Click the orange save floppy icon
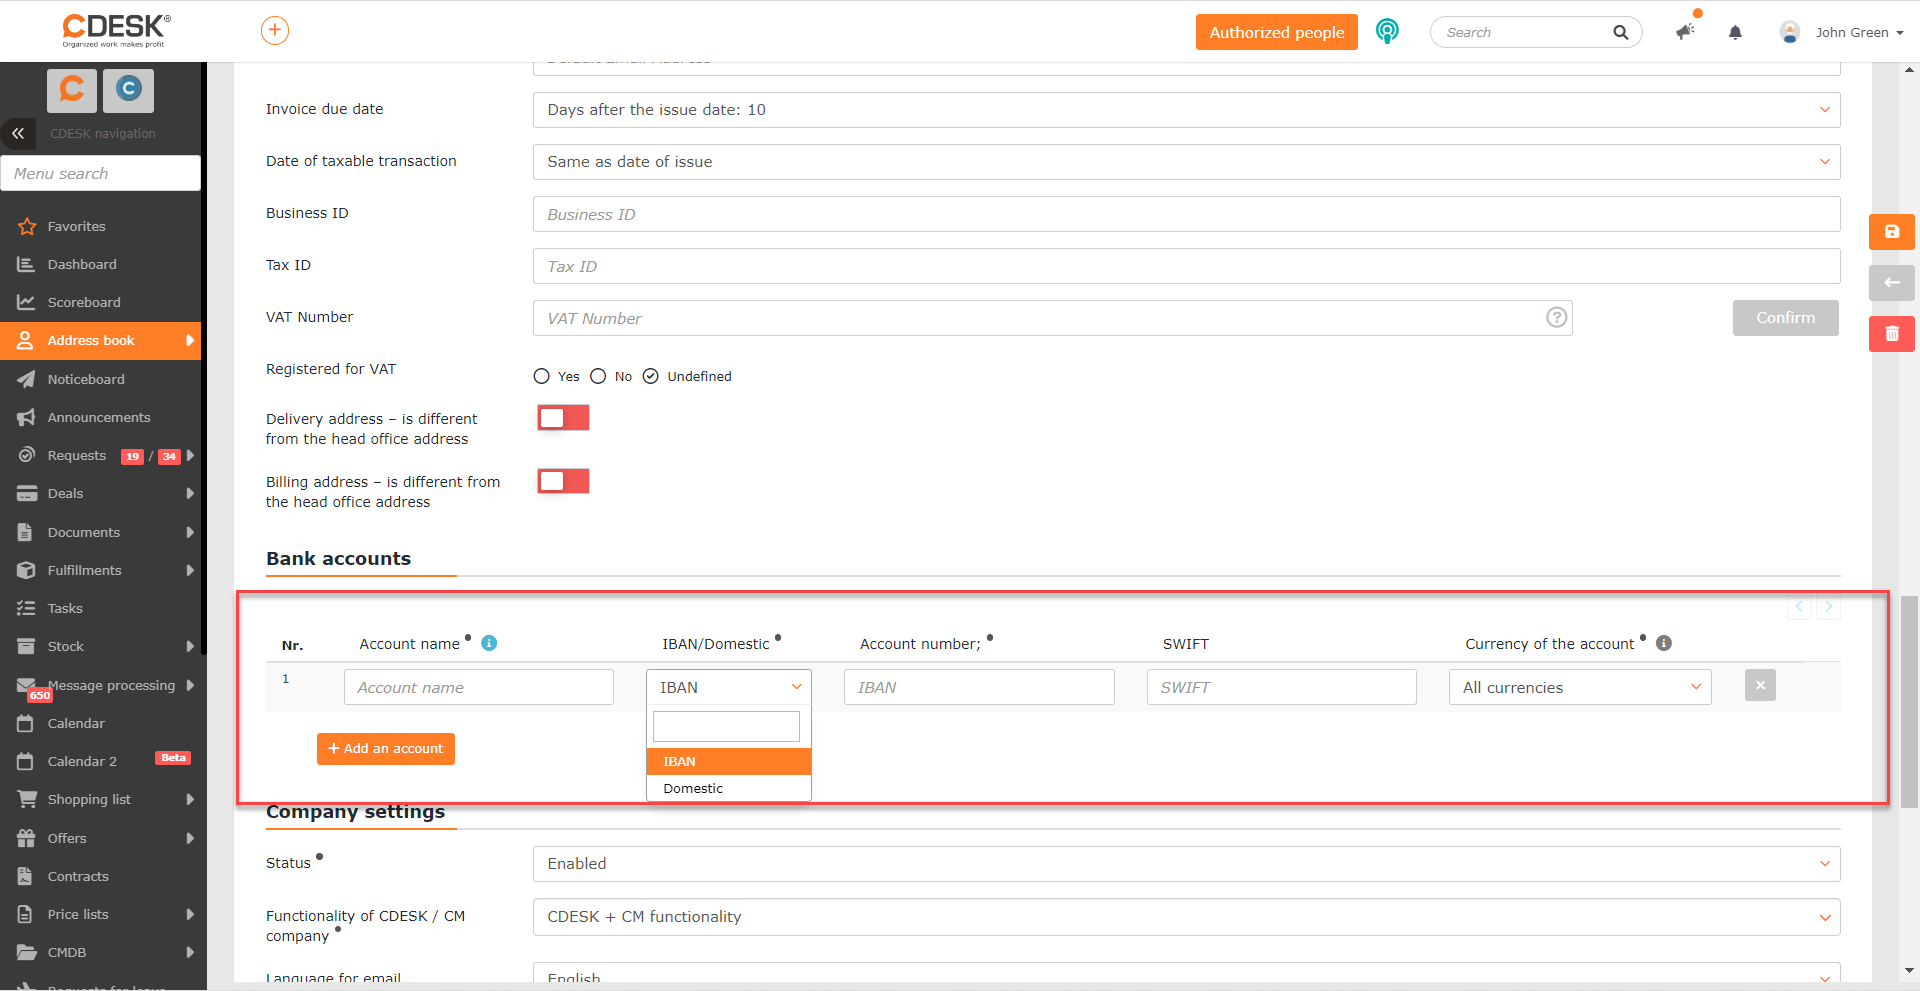Screen dimensions: 1920x991 (x=1892, y=232)
